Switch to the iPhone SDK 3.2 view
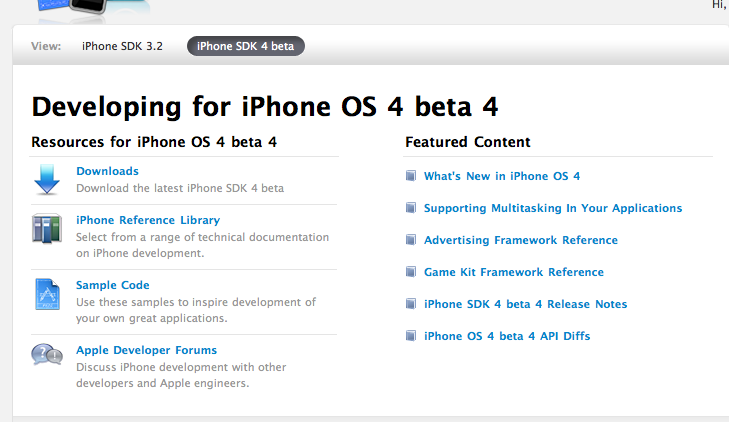Viewport: 729px width, 422px height. (x=122, y=46)
